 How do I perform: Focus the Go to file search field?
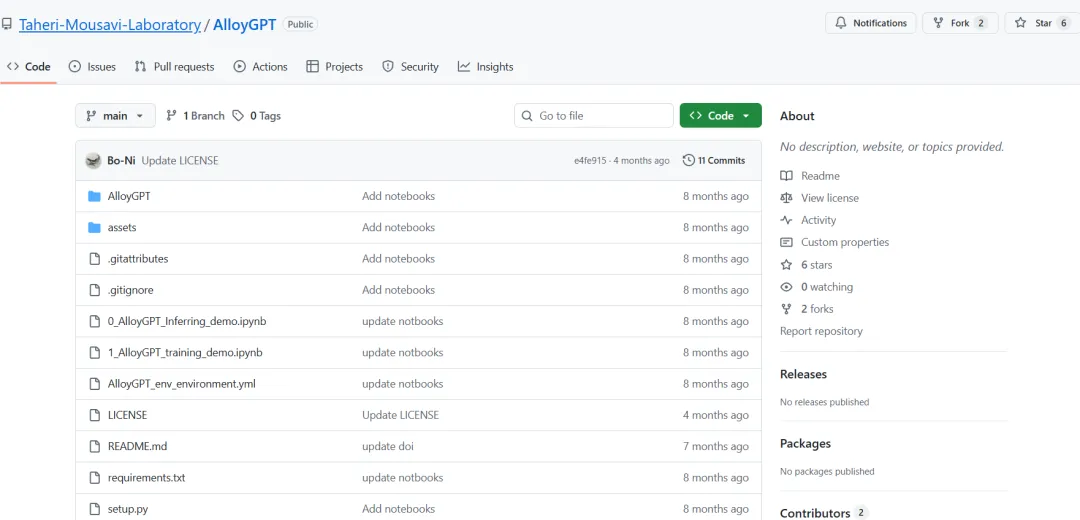(594, 116)
